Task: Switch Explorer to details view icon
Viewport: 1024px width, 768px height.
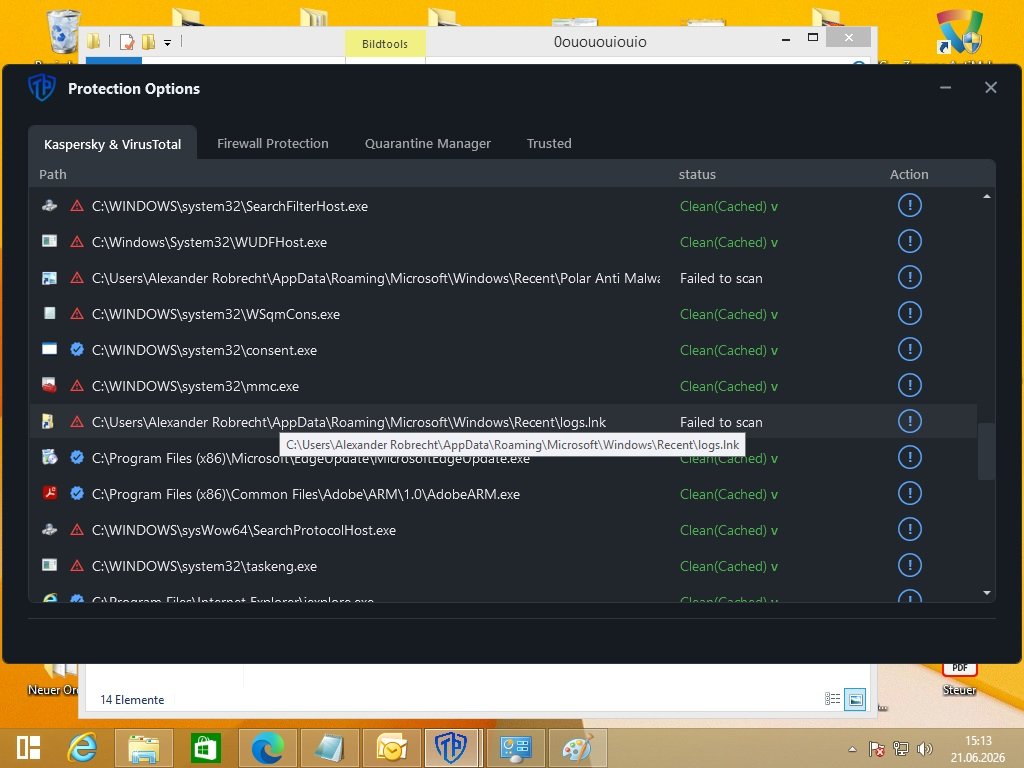Action: [832, 699]
